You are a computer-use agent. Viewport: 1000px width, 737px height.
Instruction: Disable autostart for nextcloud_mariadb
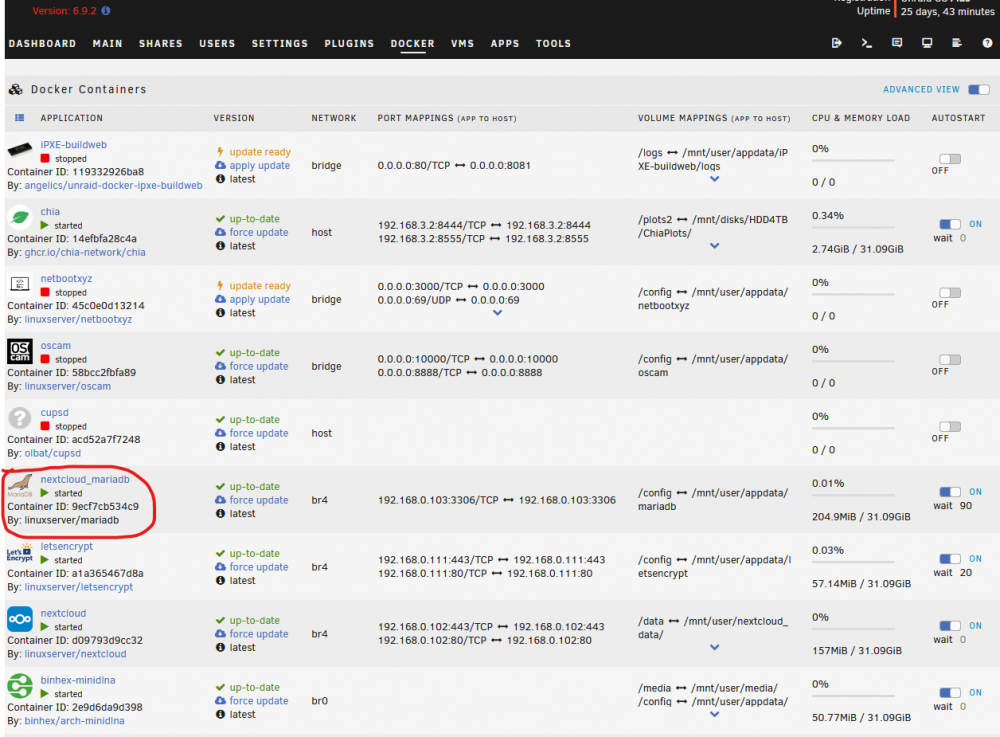point(950,492)
